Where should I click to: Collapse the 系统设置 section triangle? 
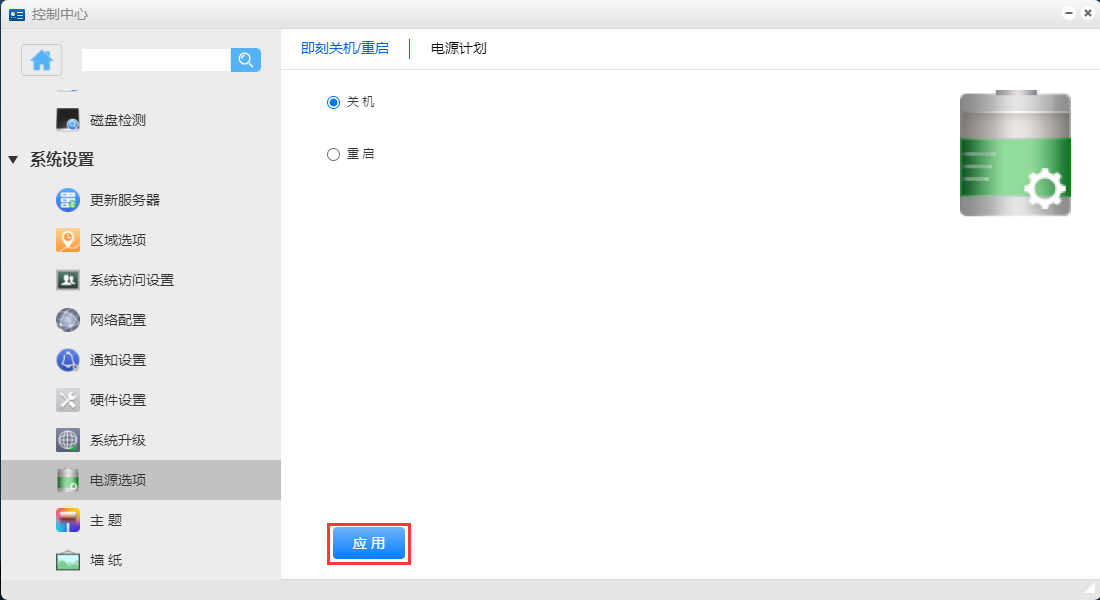pyautogui.click(x=13, y=160)
